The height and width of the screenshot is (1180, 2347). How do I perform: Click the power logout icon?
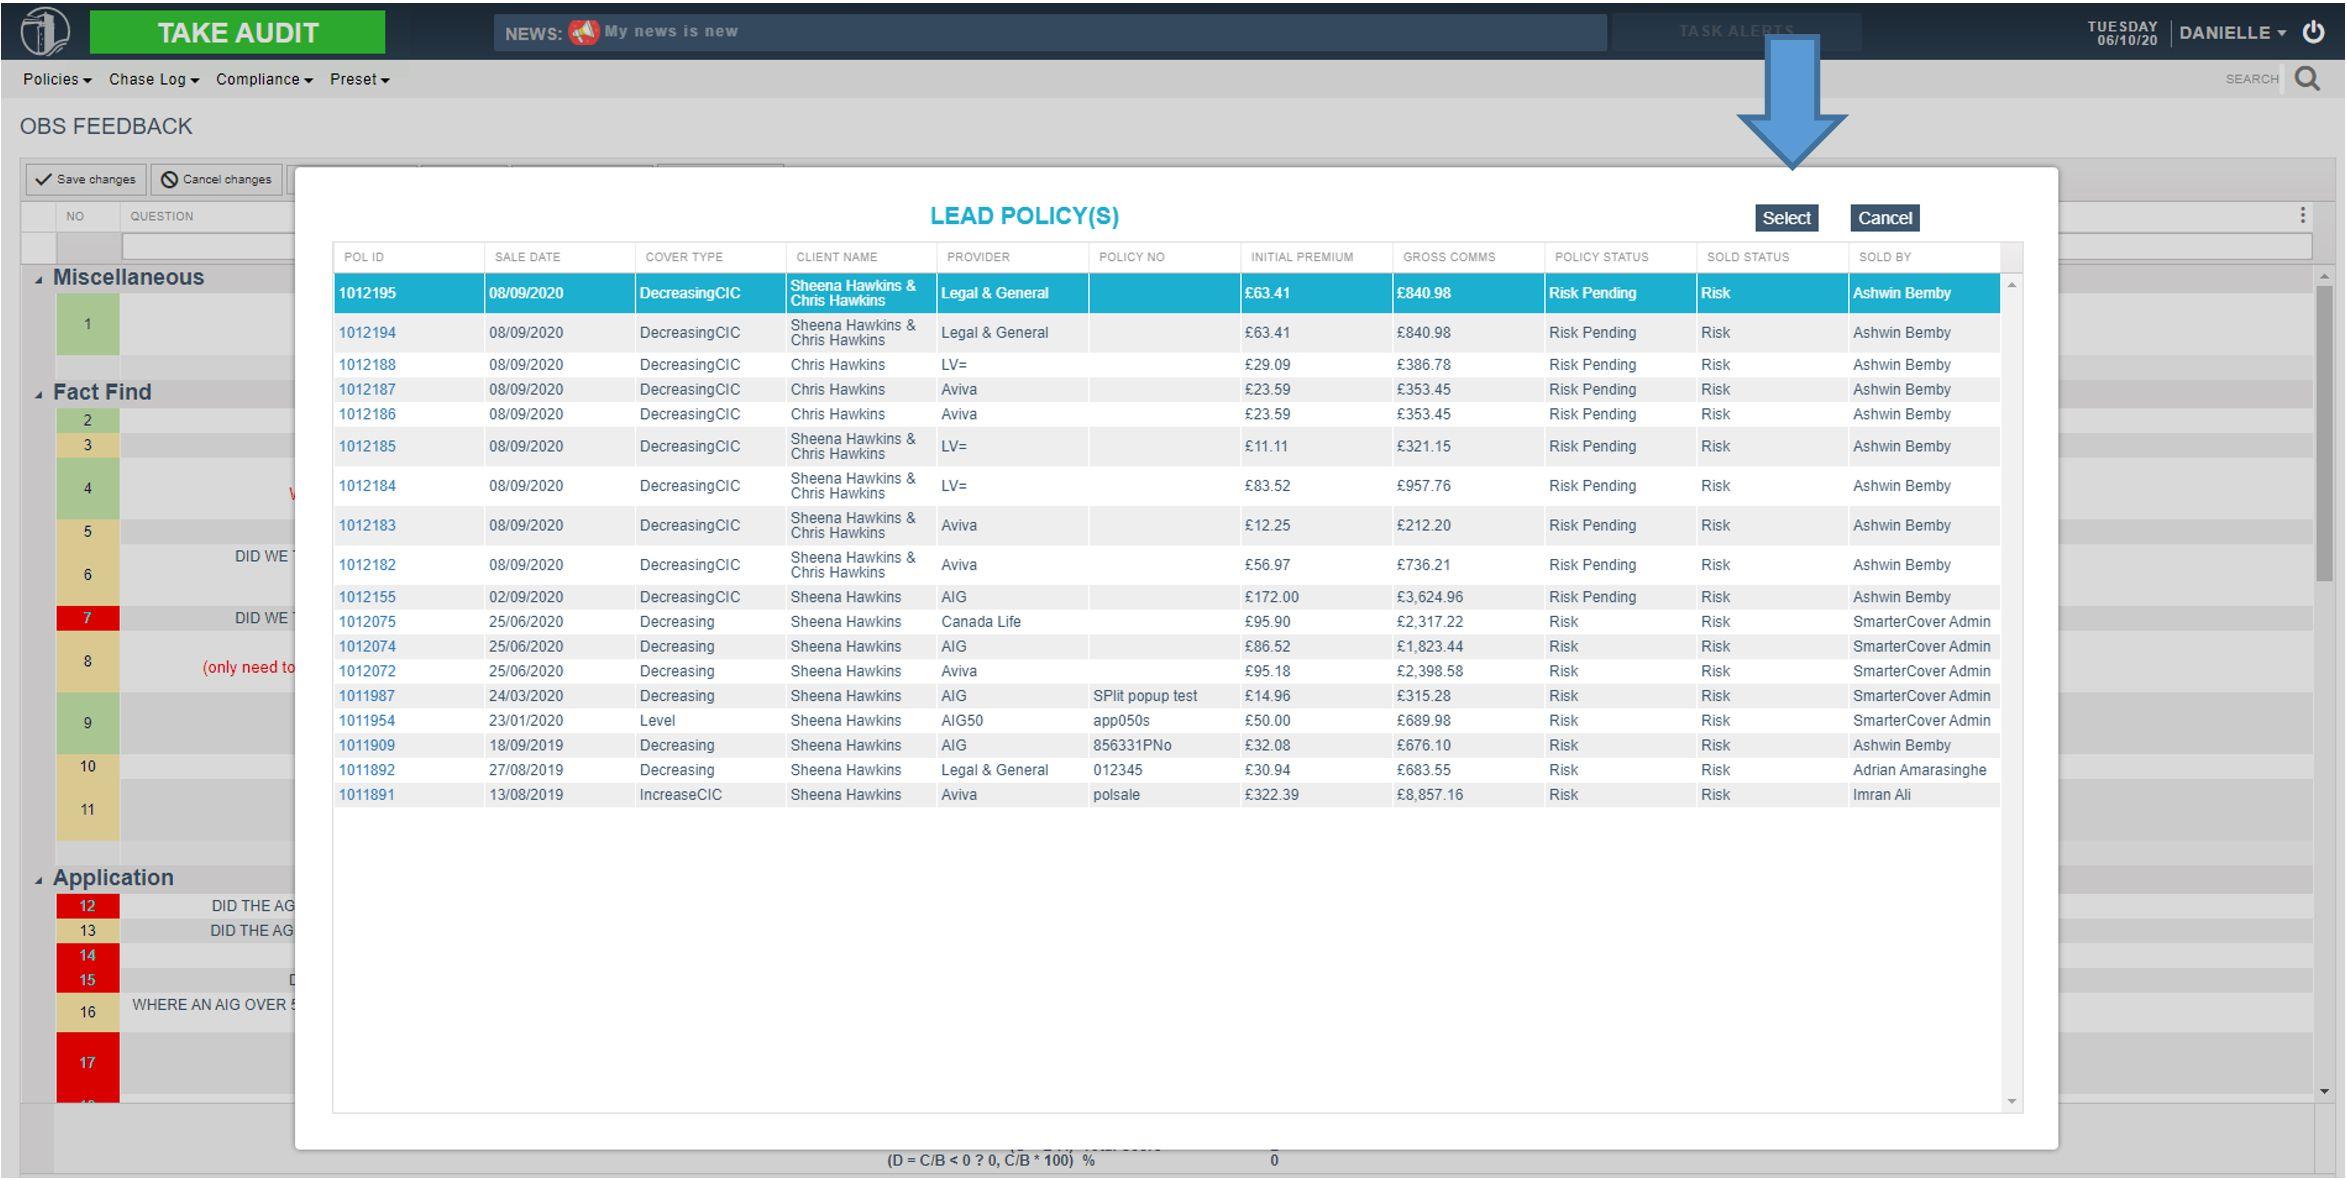(x=2313, y=32)
